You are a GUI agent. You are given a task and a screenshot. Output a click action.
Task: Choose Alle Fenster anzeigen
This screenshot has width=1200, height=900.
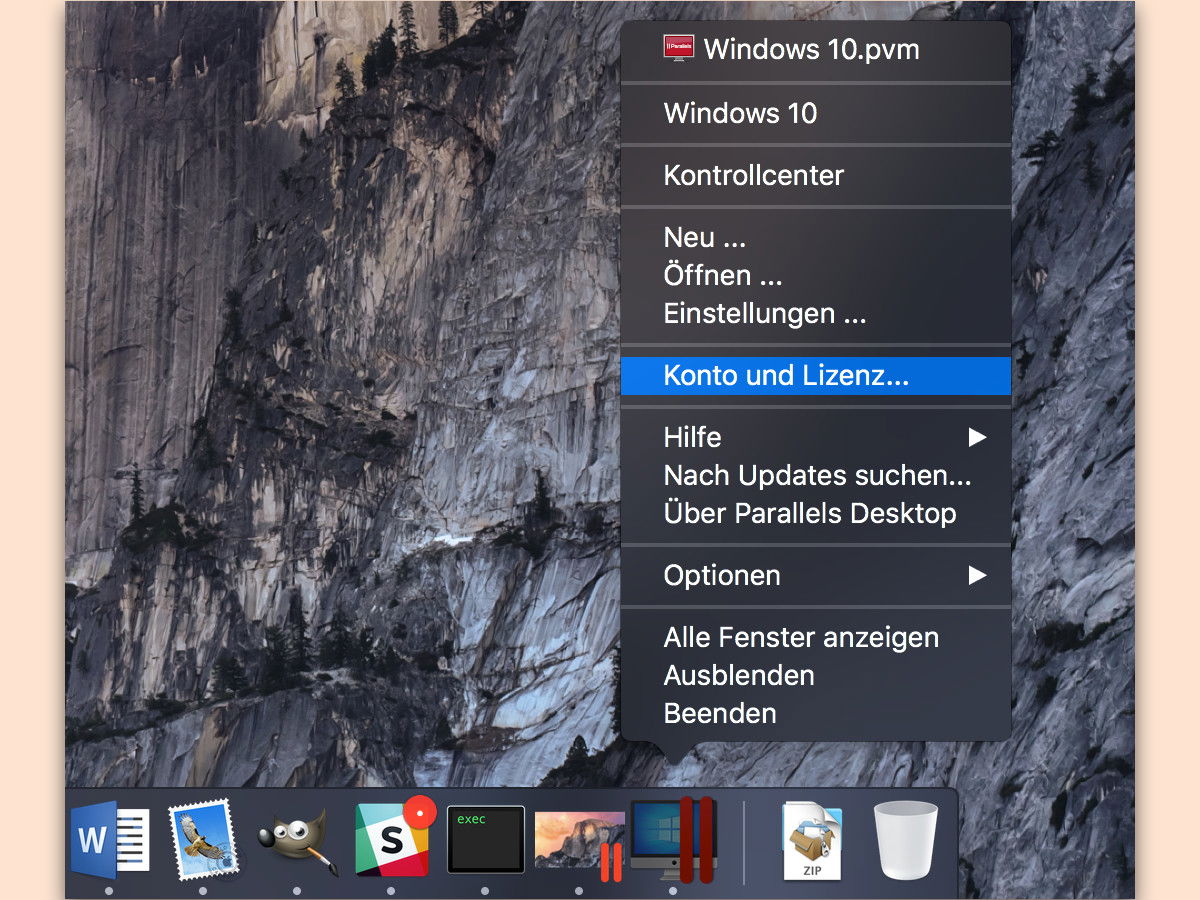816,637
